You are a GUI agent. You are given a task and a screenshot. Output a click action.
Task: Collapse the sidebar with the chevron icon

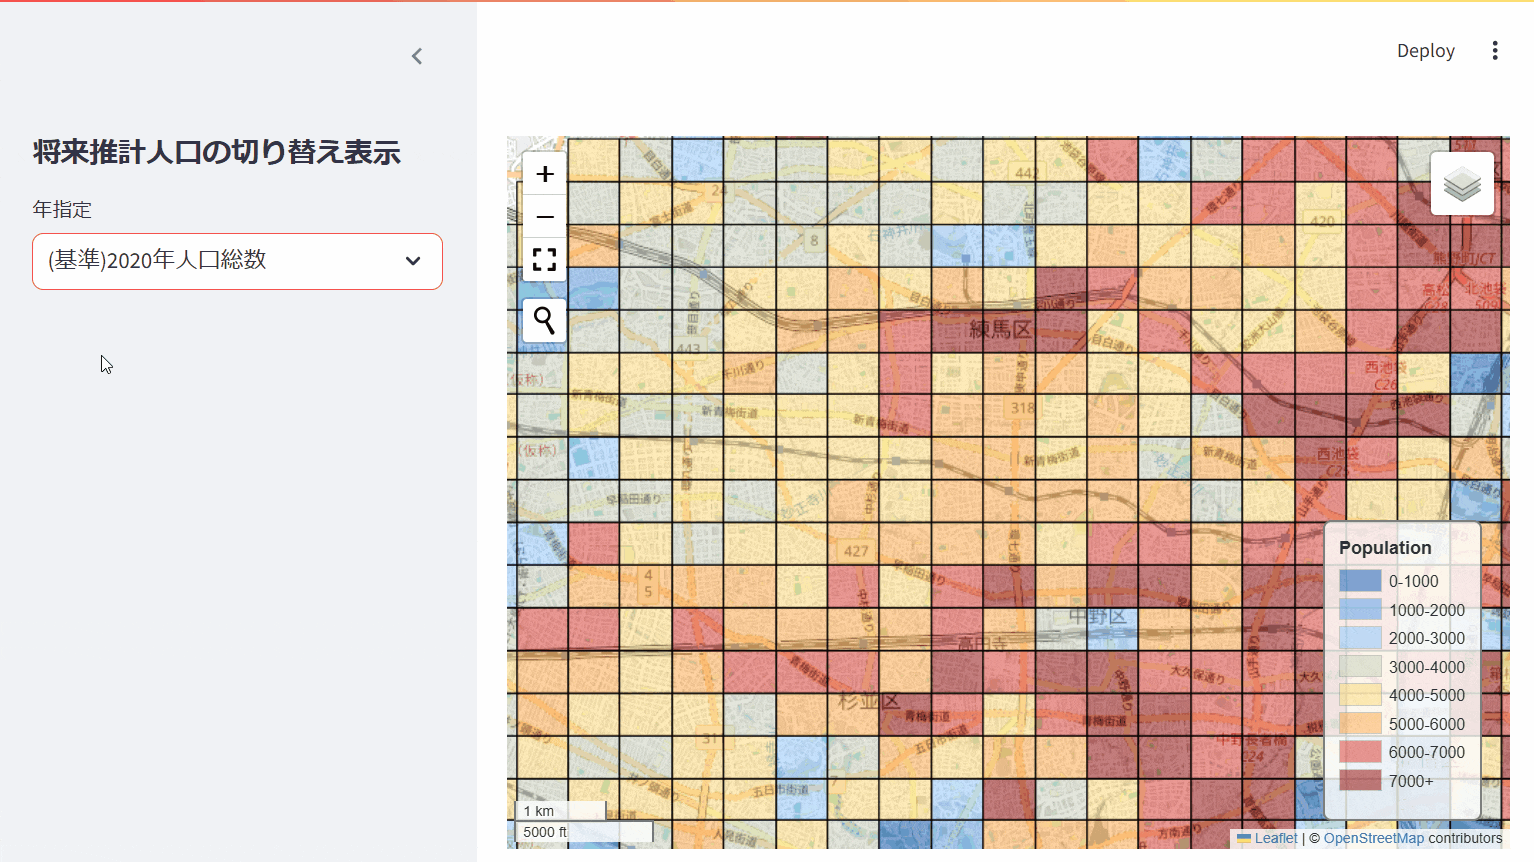(417, 56)
